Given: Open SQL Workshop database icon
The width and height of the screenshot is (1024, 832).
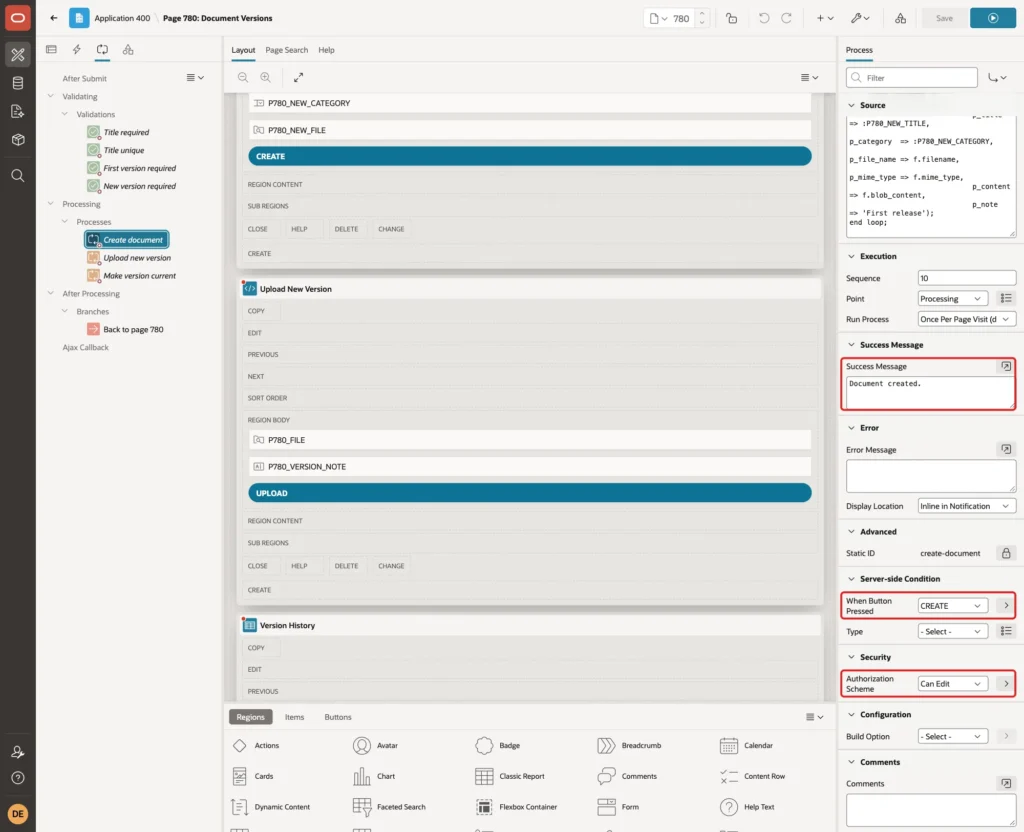Looking at the screenshot, I should click(18, 83).
